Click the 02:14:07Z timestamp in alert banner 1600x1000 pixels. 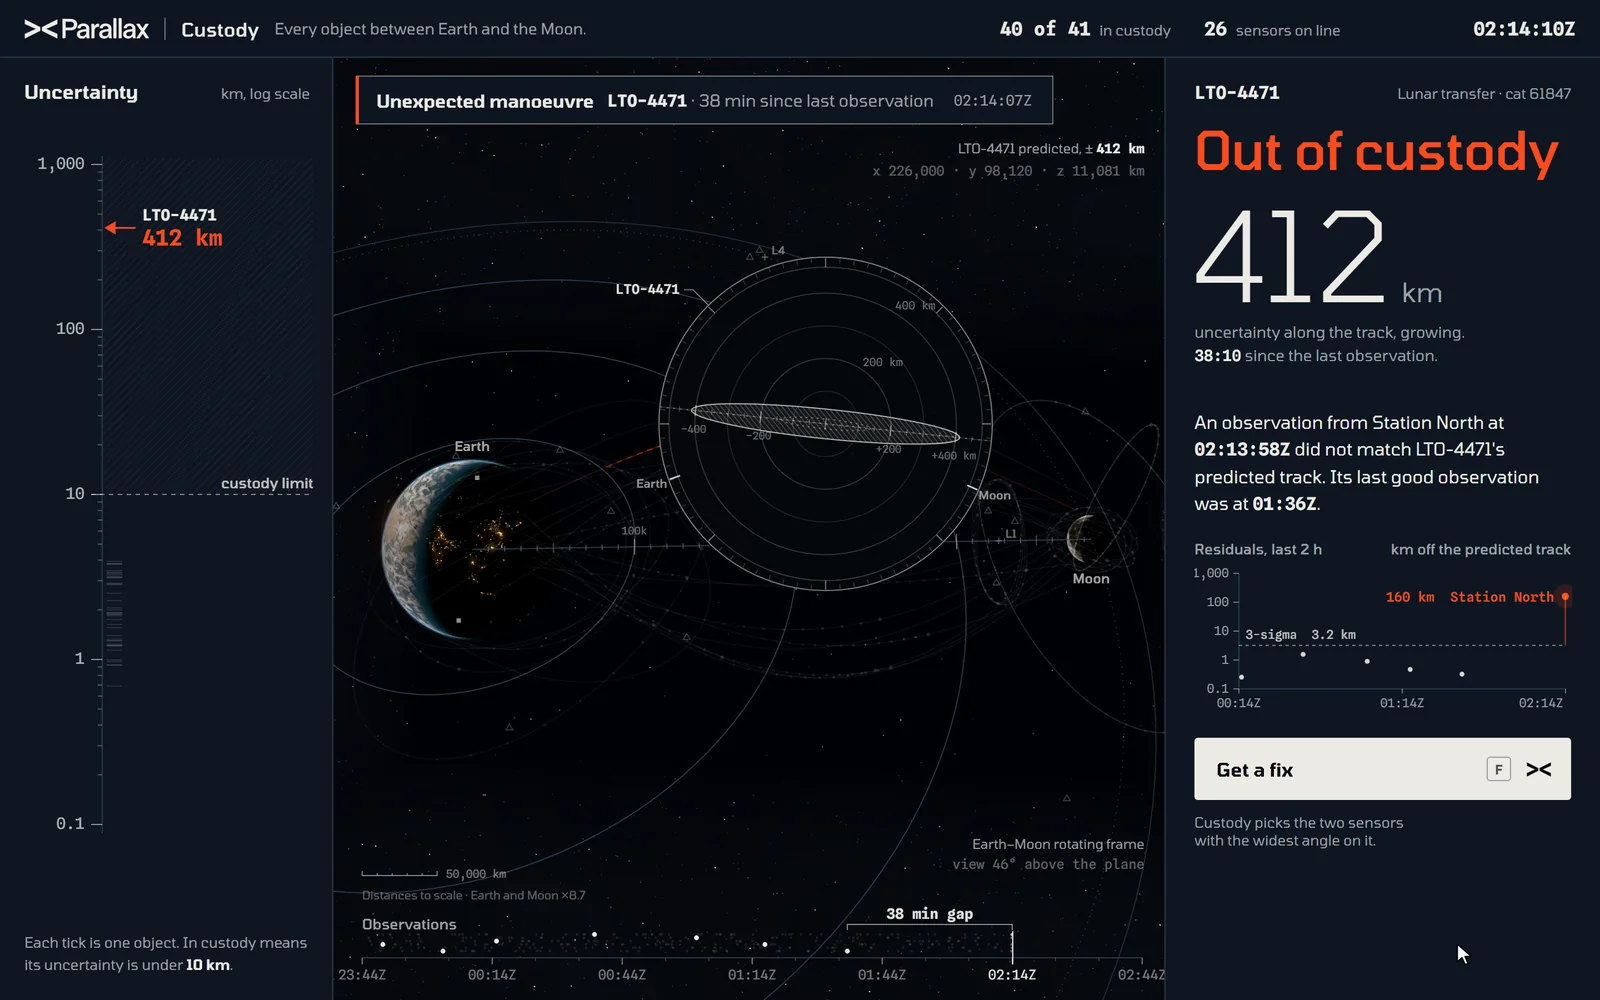pyautogui.click(x=992, y=101)
